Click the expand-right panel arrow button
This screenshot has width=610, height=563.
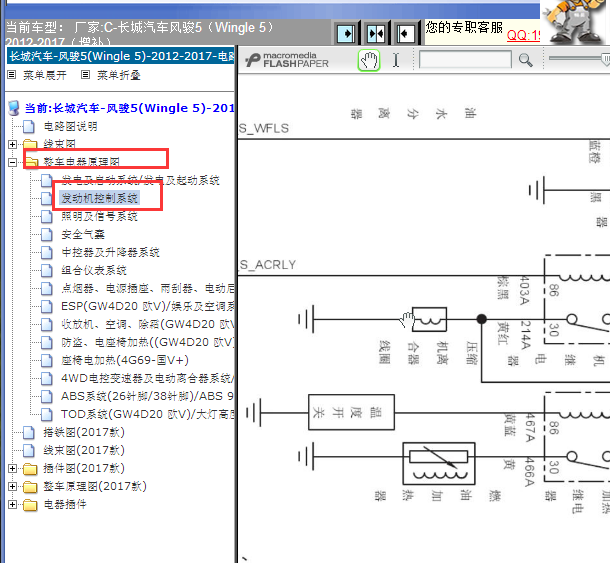click(346, 33)
